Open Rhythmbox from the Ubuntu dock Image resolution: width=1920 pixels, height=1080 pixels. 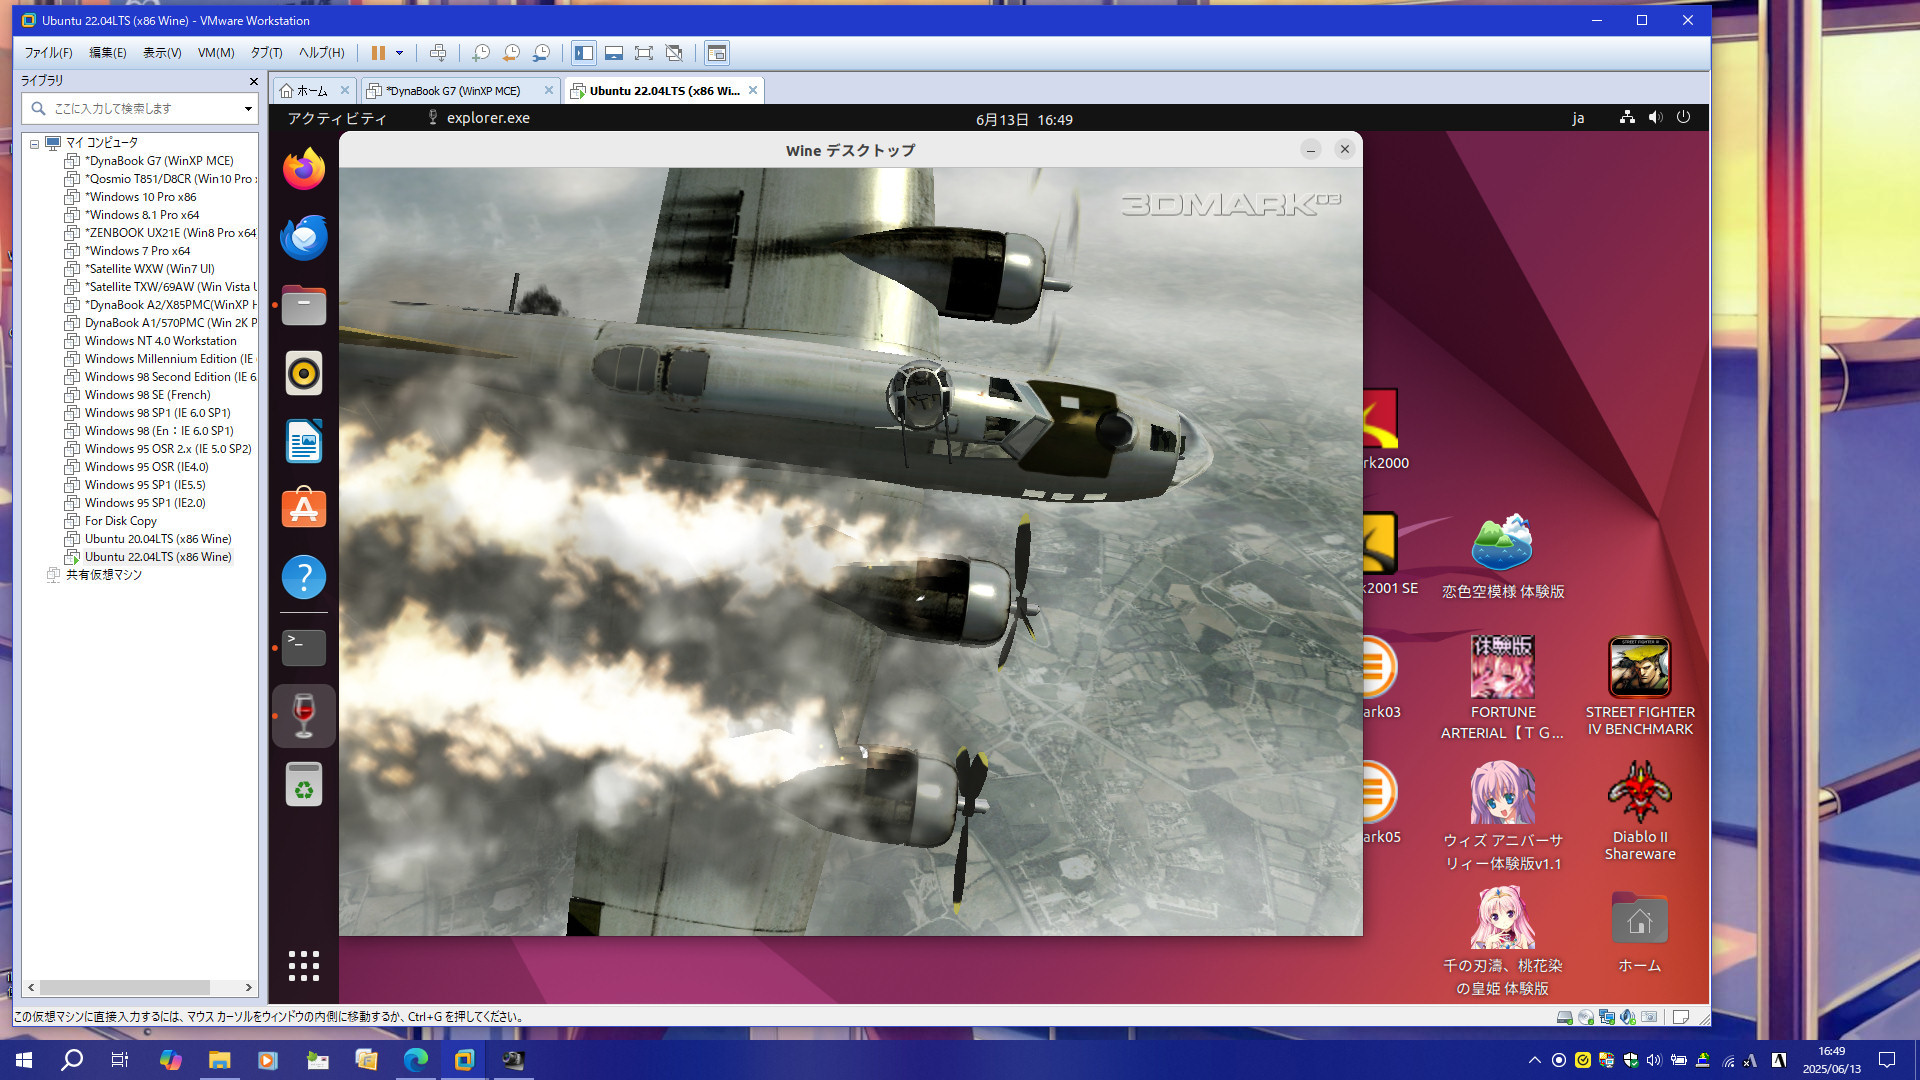point(304,373)
